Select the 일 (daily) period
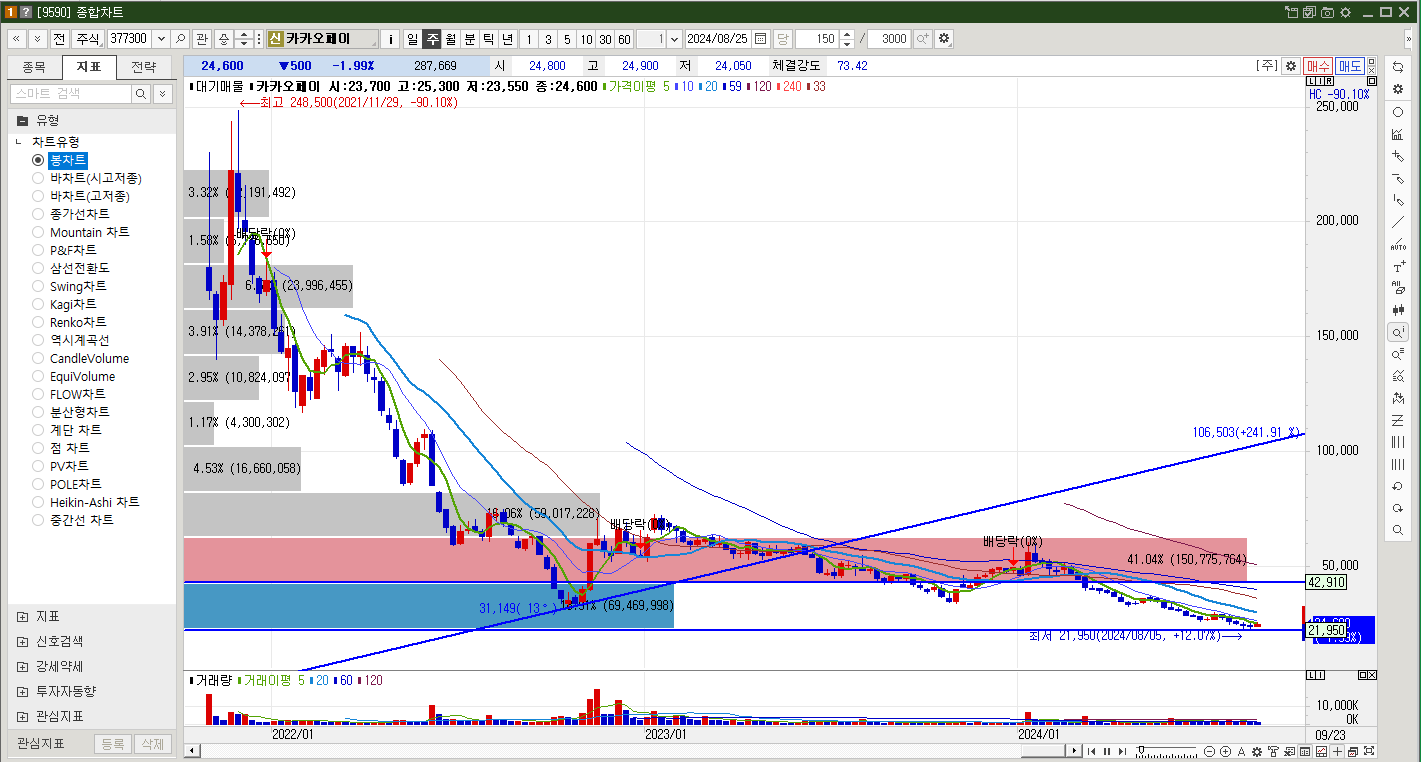 point(412,39)
